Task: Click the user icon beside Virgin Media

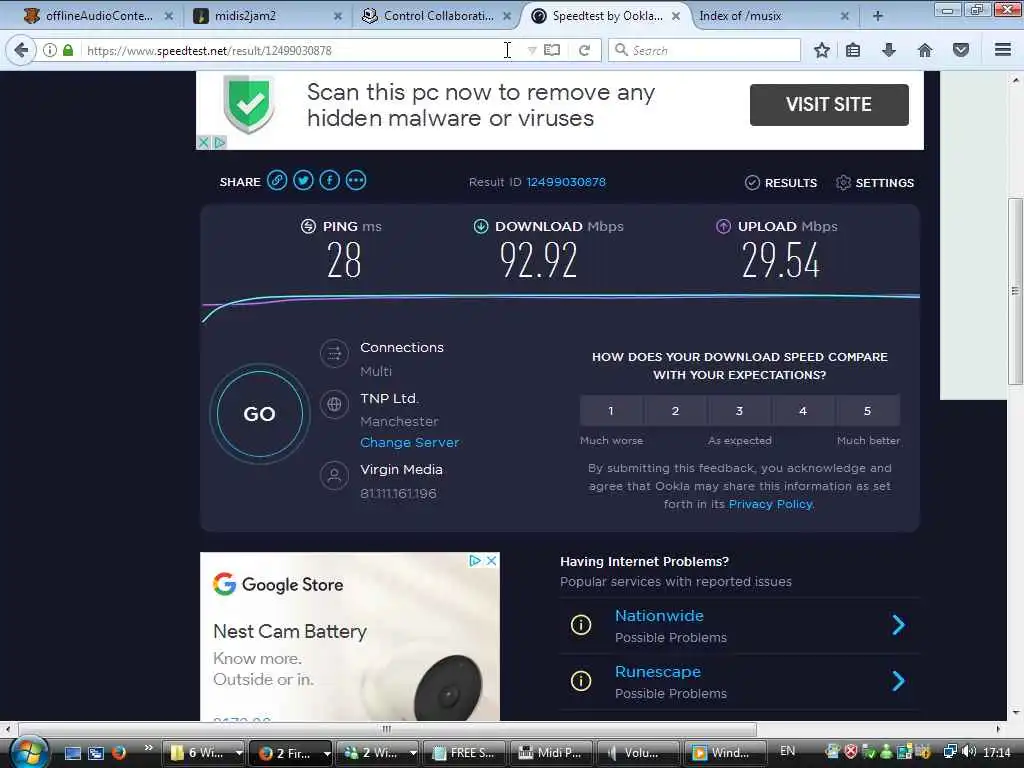Action: tap(334, 475)
